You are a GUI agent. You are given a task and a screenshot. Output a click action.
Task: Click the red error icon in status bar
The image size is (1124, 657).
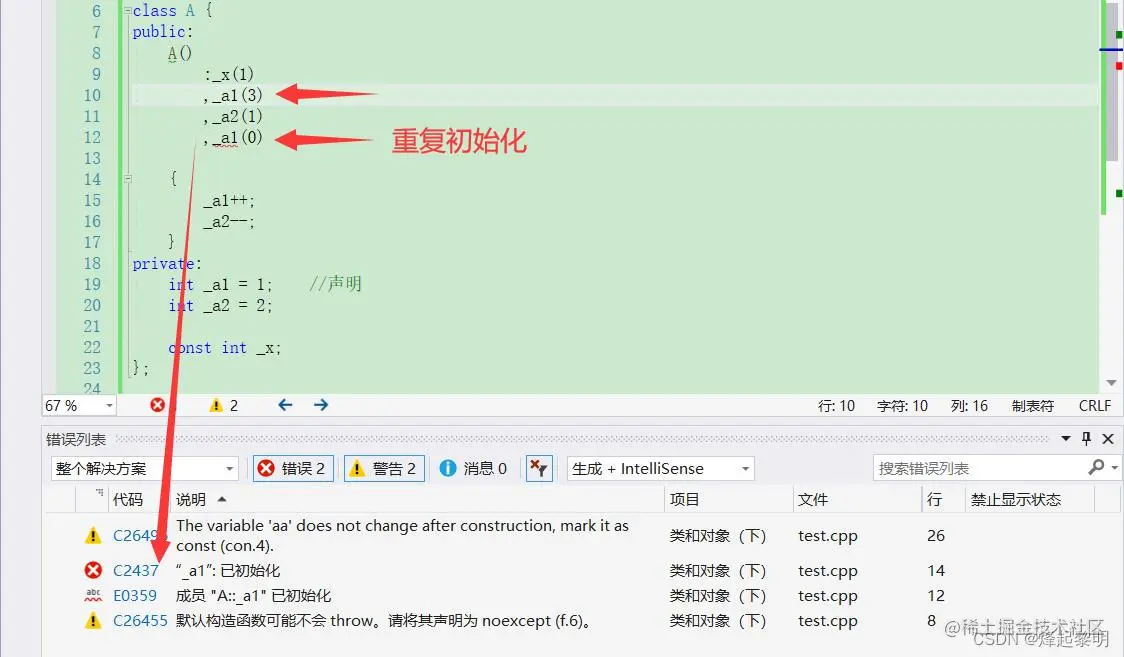click(158, 405)
